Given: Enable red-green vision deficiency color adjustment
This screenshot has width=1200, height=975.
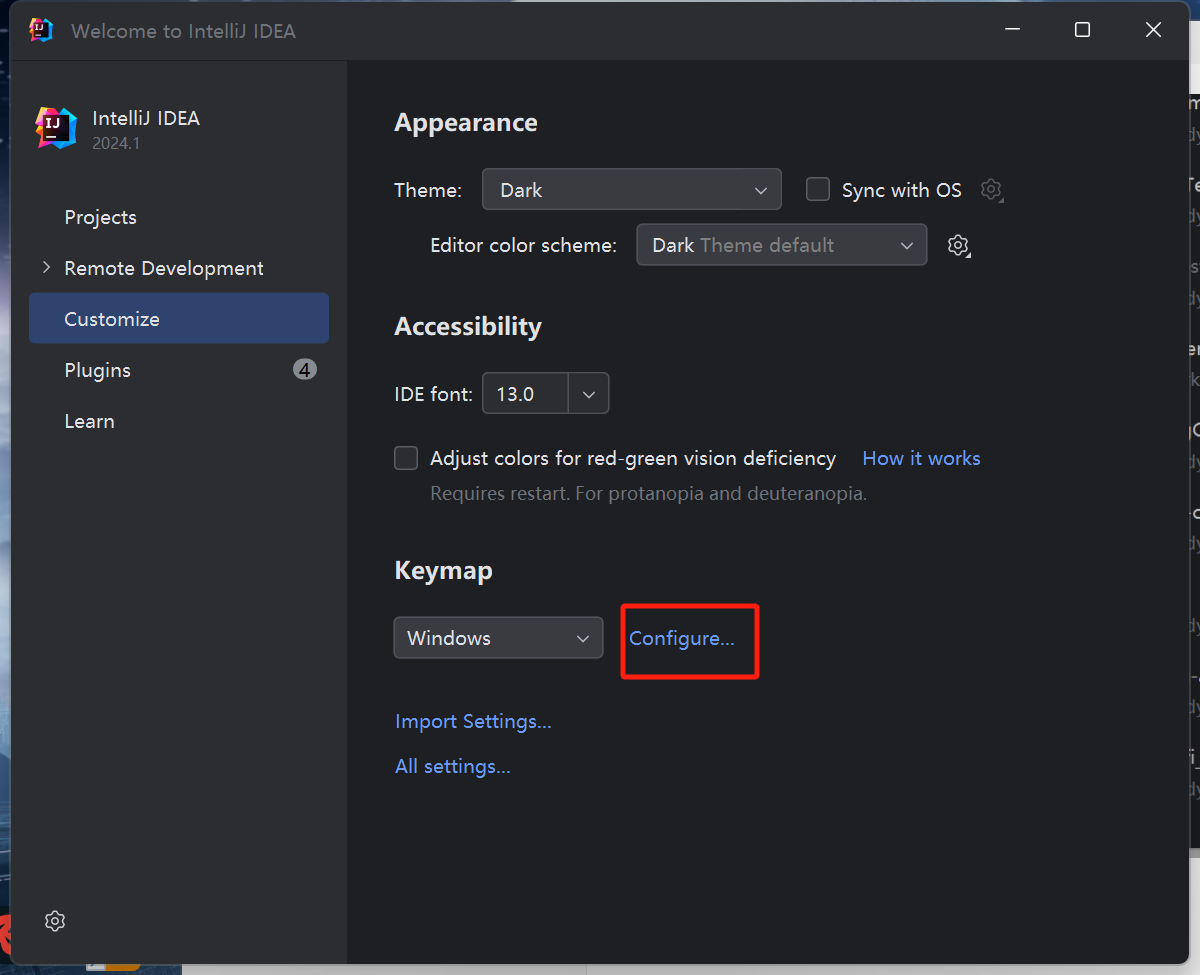Looking at the screenshot, I should (406, 458).
